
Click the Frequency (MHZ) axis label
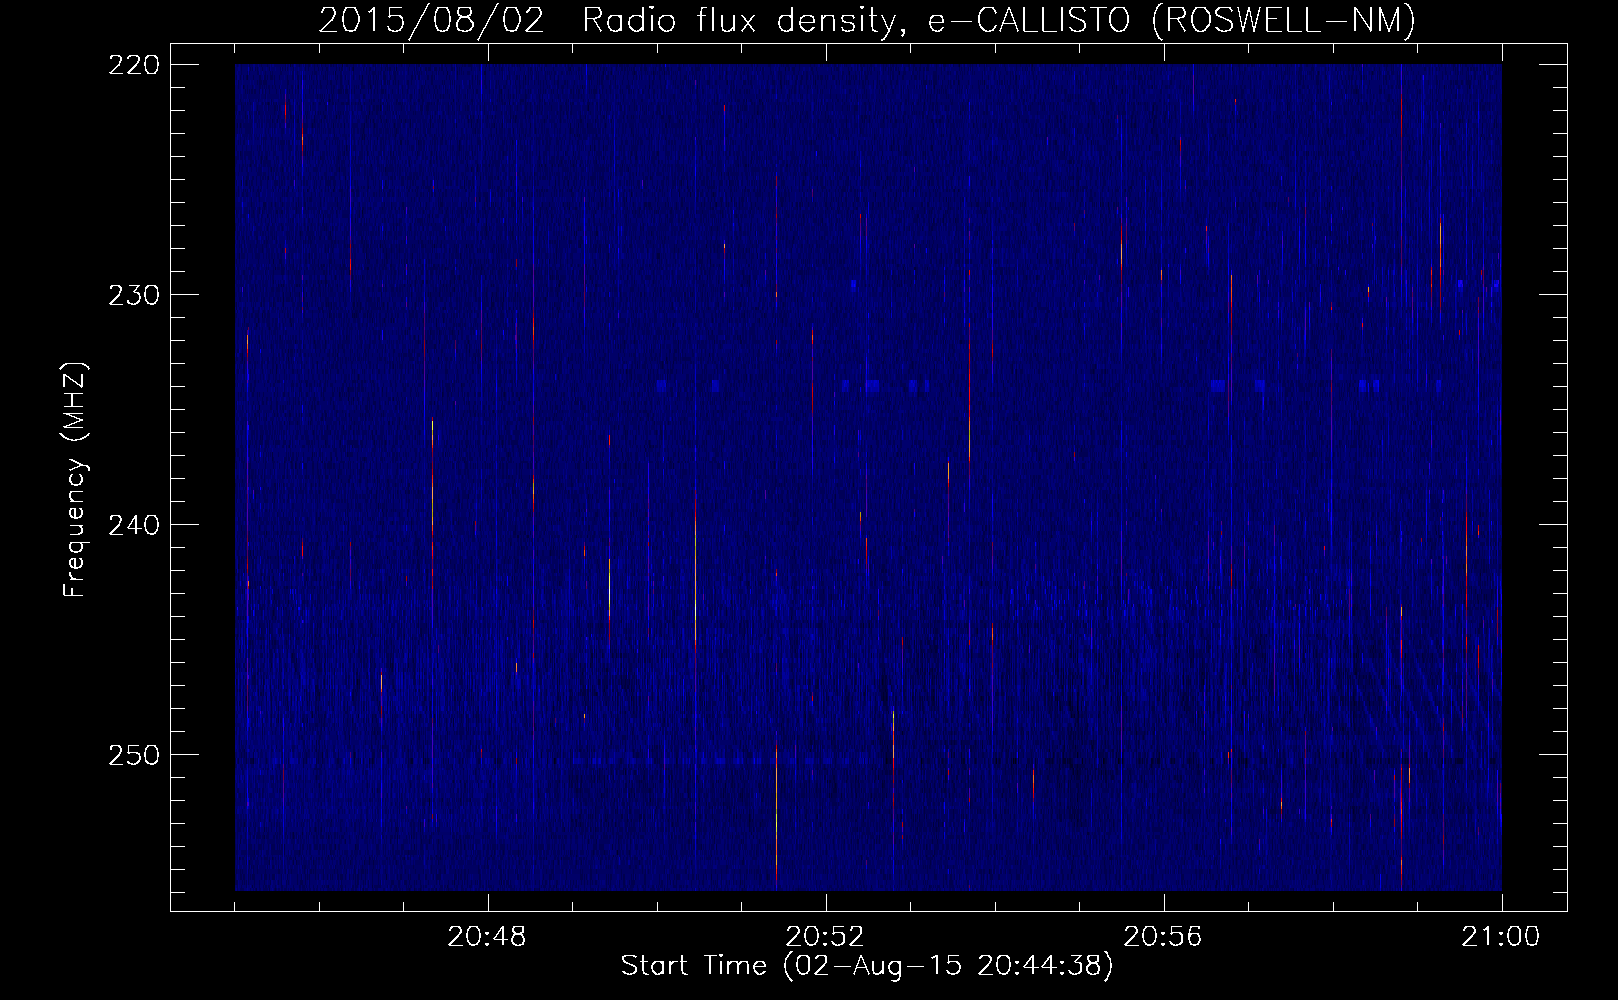[x=75, y=479]
